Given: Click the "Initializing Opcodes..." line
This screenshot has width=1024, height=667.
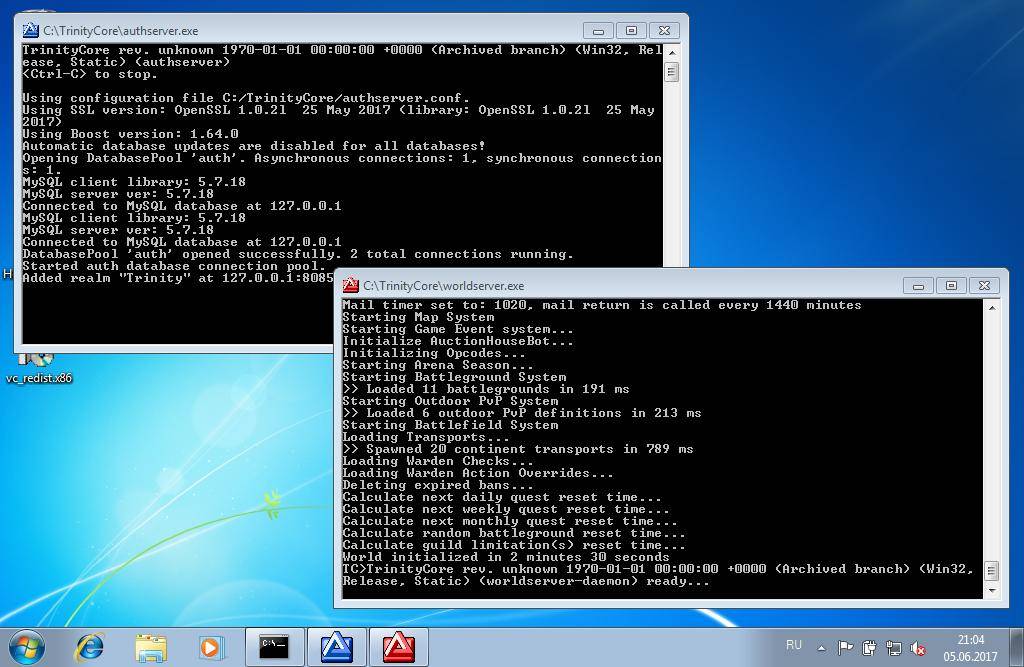Looking at the screenshot, I should [x=434, y=353].
